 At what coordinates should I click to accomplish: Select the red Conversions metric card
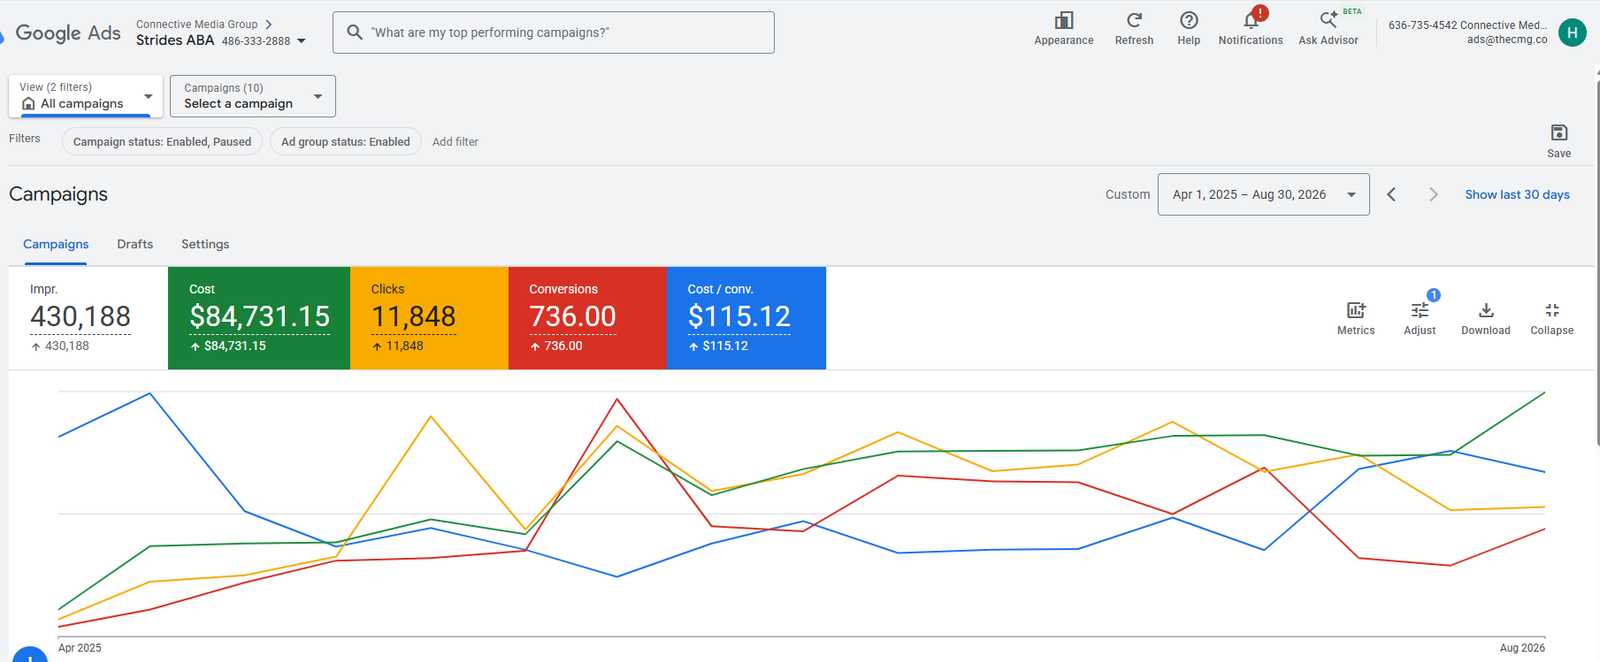click(588, 318)
